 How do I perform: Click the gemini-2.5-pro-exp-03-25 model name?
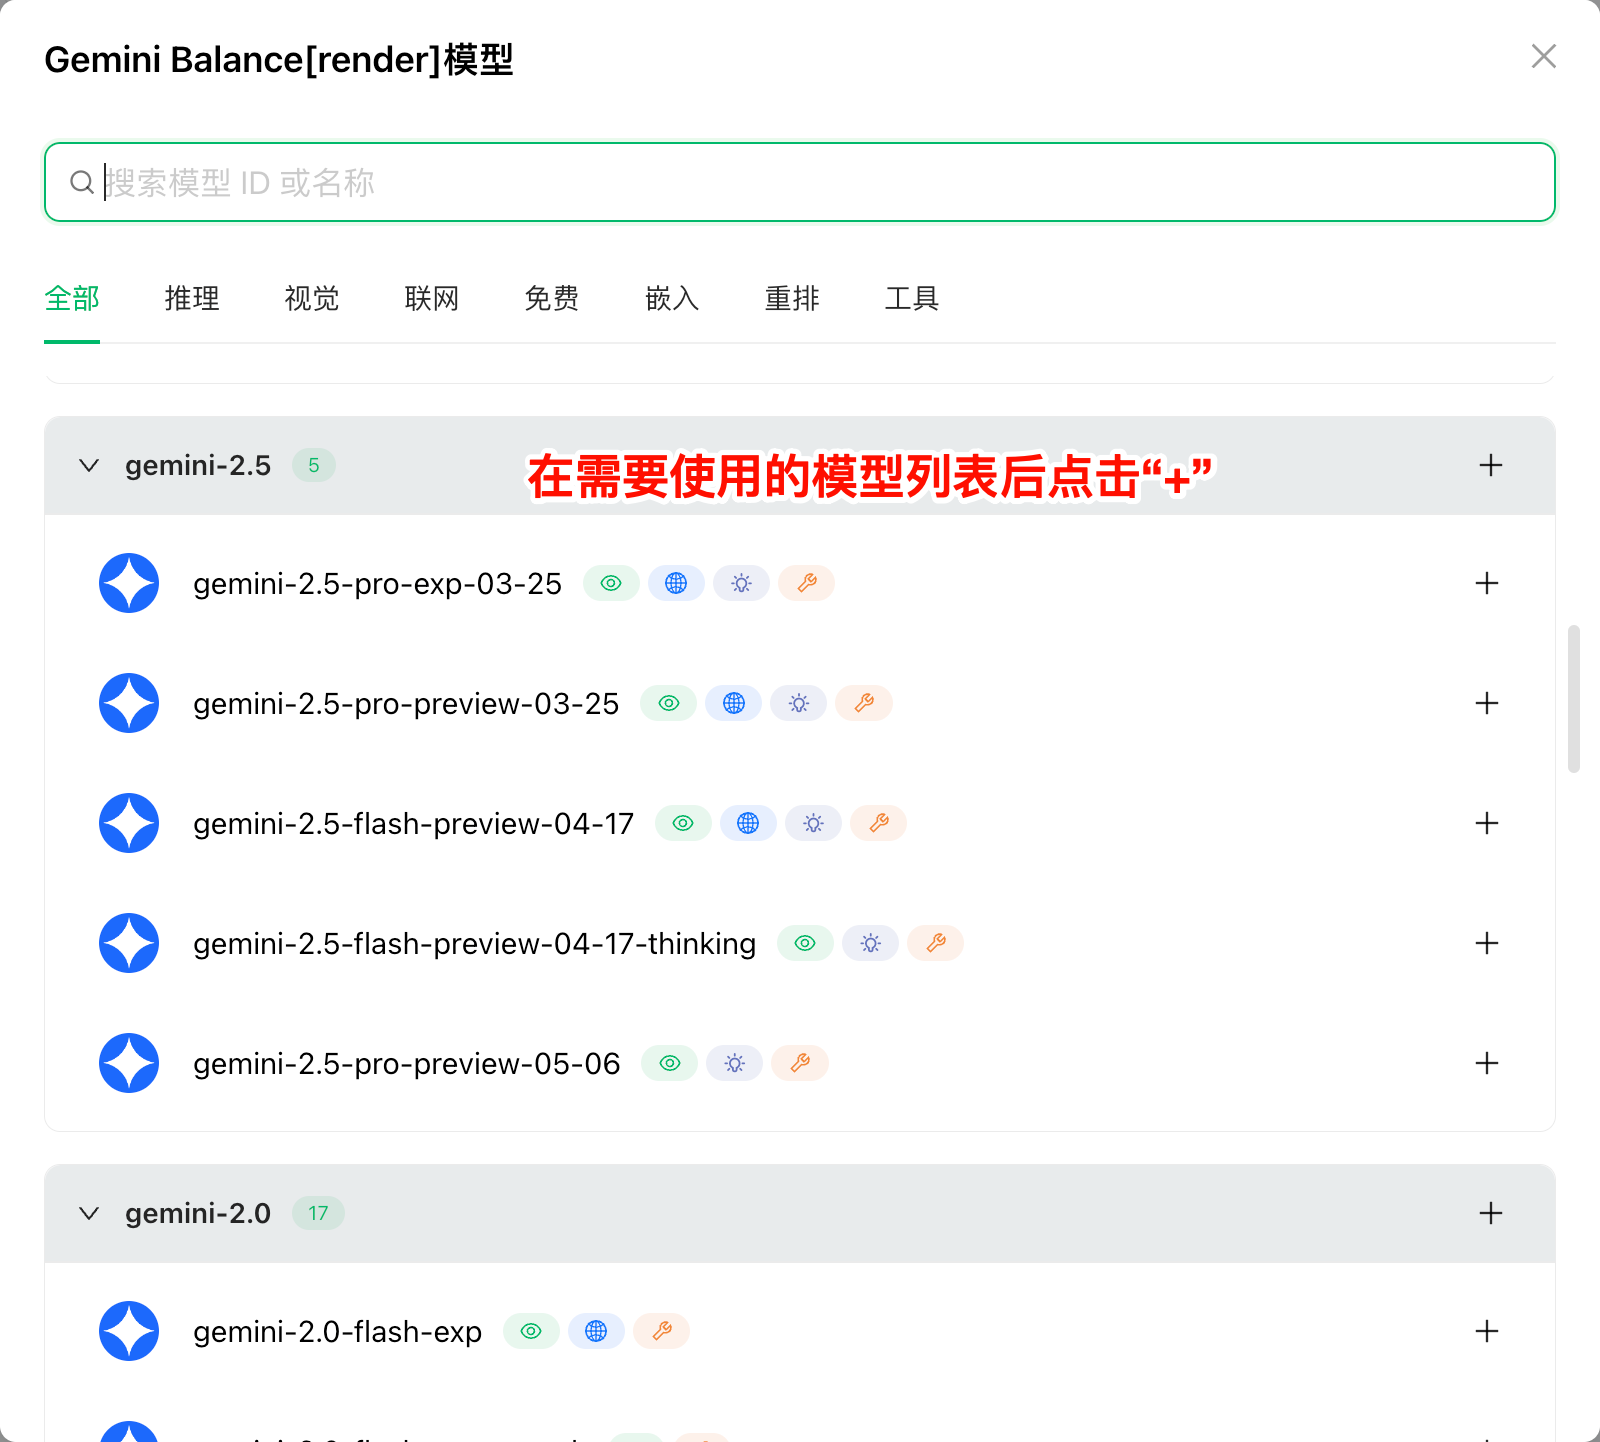377,584
